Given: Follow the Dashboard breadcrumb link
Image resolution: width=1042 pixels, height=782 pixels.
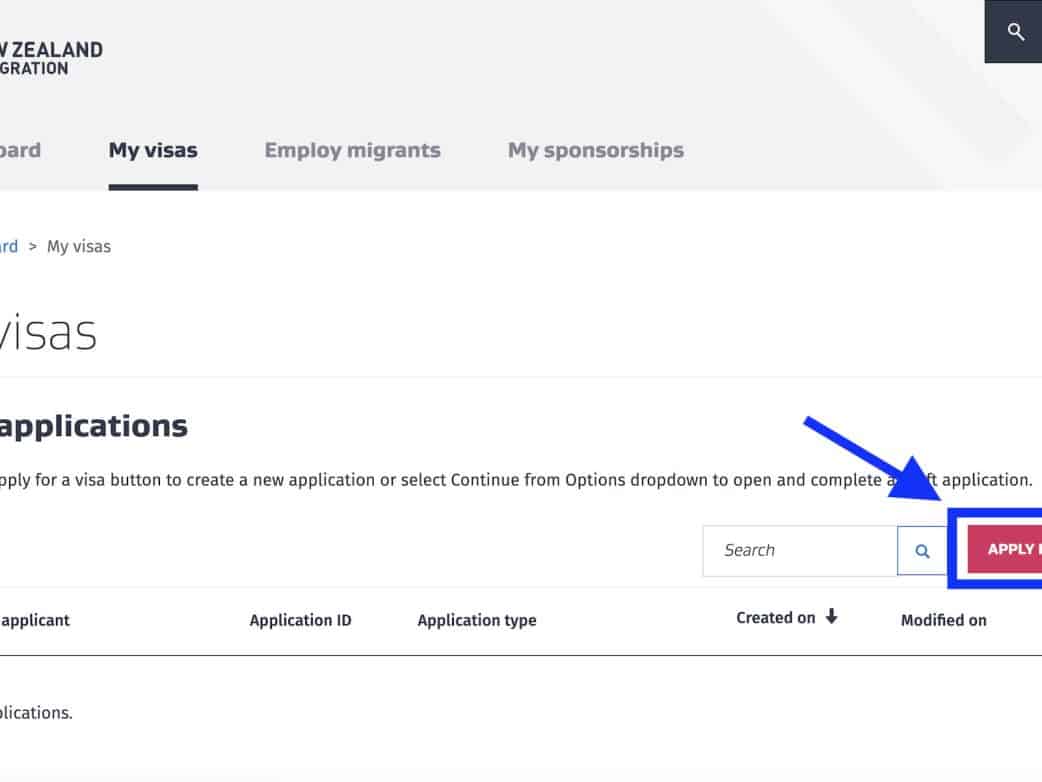Looking at the screenshot, I should pyautogui.click(x=9, y=246).
